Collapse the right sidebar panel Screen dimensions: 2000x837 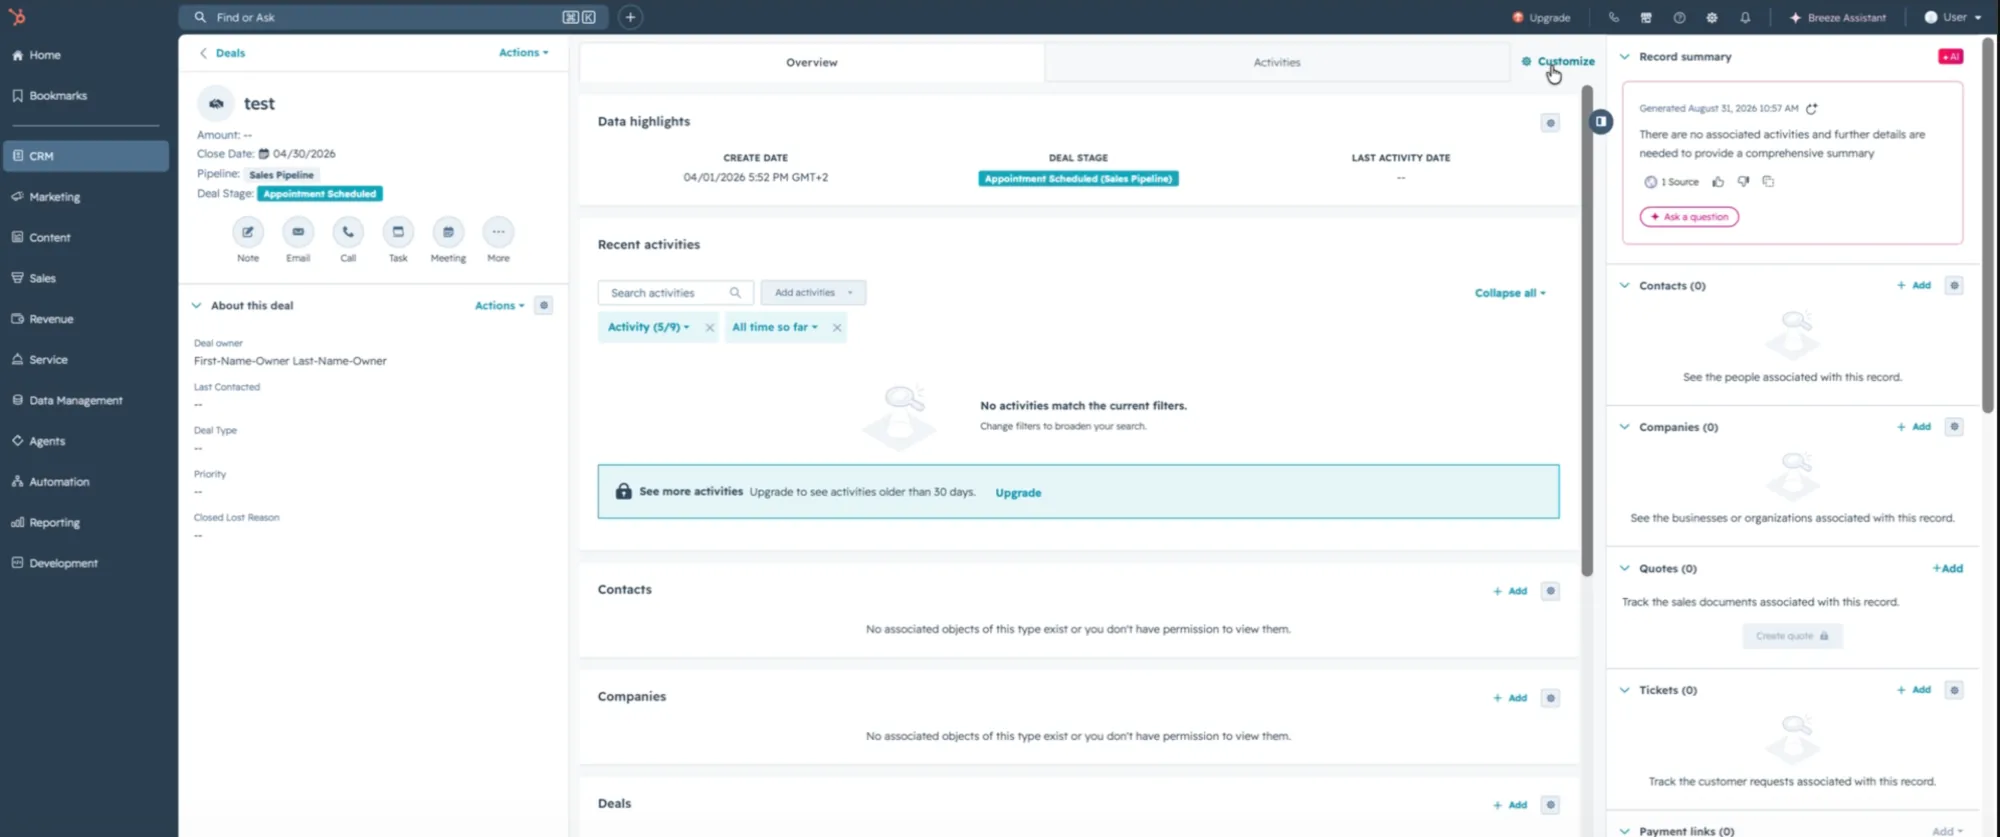click(x=1601, y=122)
